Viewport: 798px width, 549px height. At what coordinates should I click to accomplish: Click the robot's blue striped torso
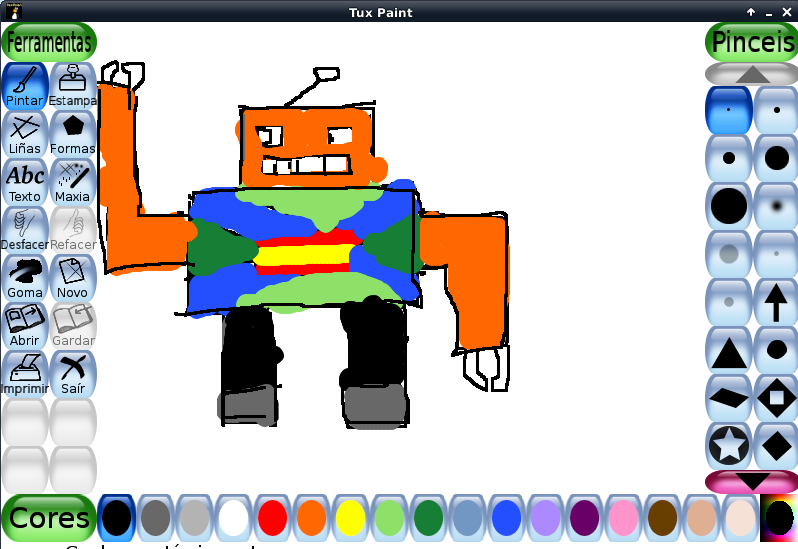pyautogui.click(x=304, y=250)
